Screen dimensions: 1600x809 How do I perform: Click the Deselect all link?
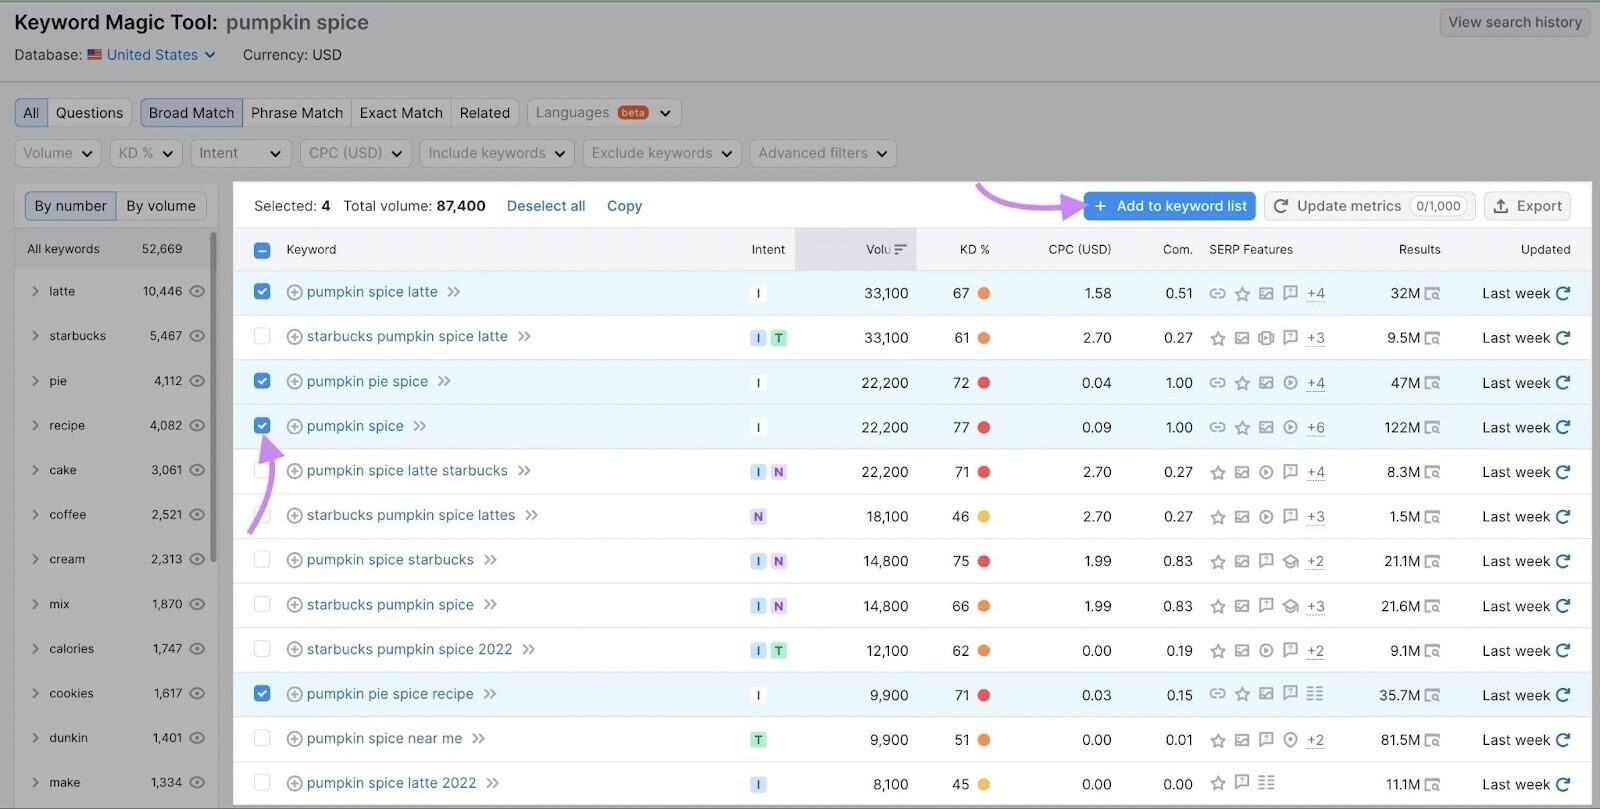[546, 206]
